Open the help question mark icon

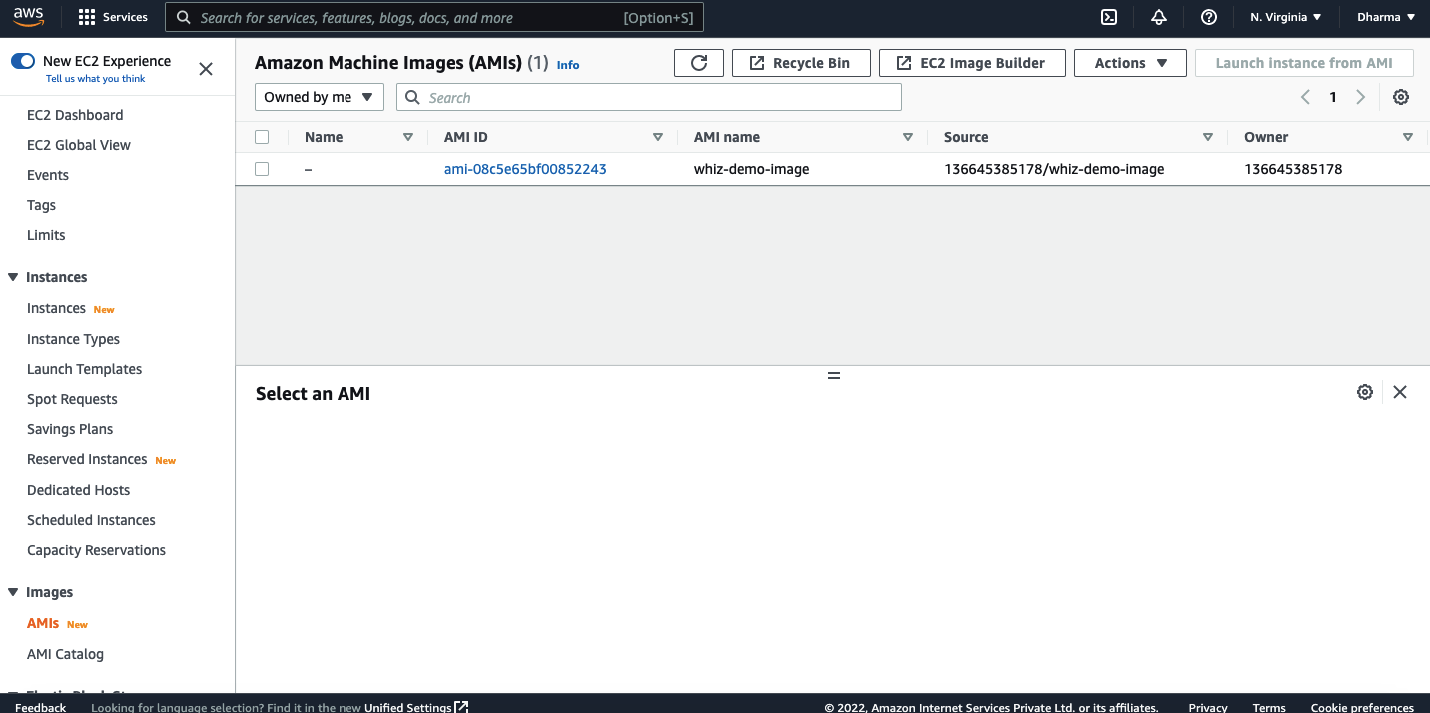tap(1209, 17)
